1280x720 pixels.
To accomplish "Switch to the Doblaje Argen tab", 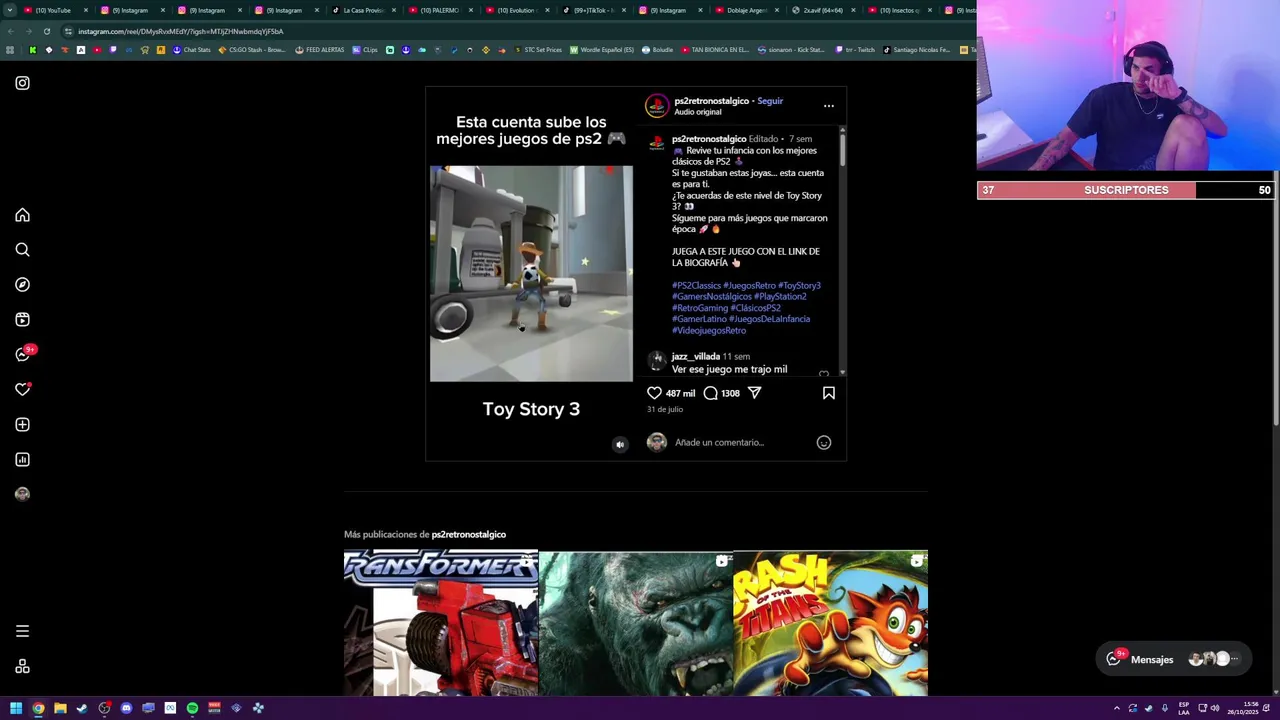I will point(747,10).
